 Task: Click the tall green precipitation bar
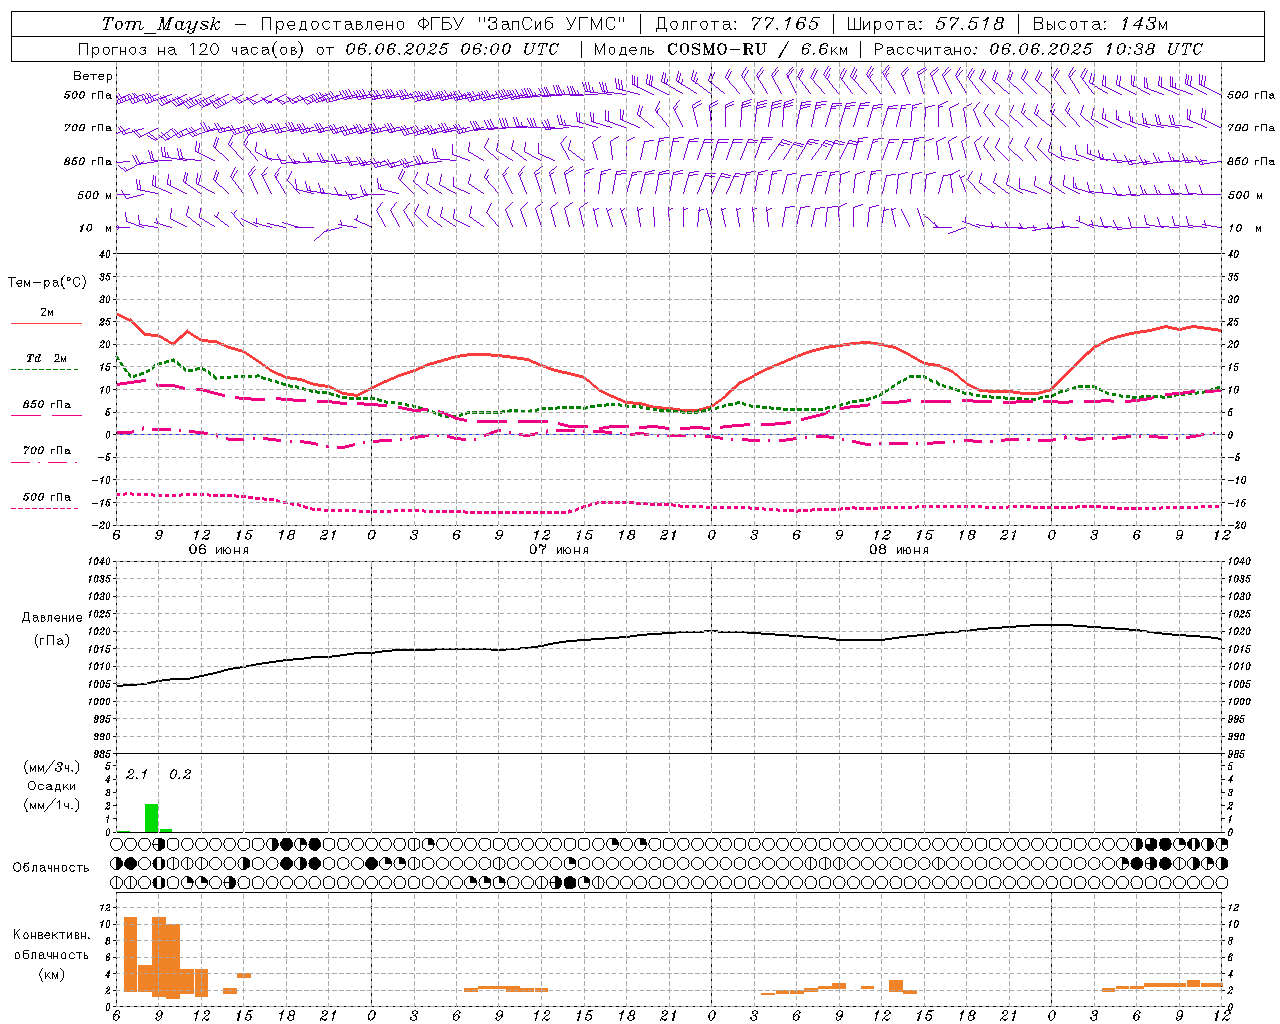pos(151,818)
